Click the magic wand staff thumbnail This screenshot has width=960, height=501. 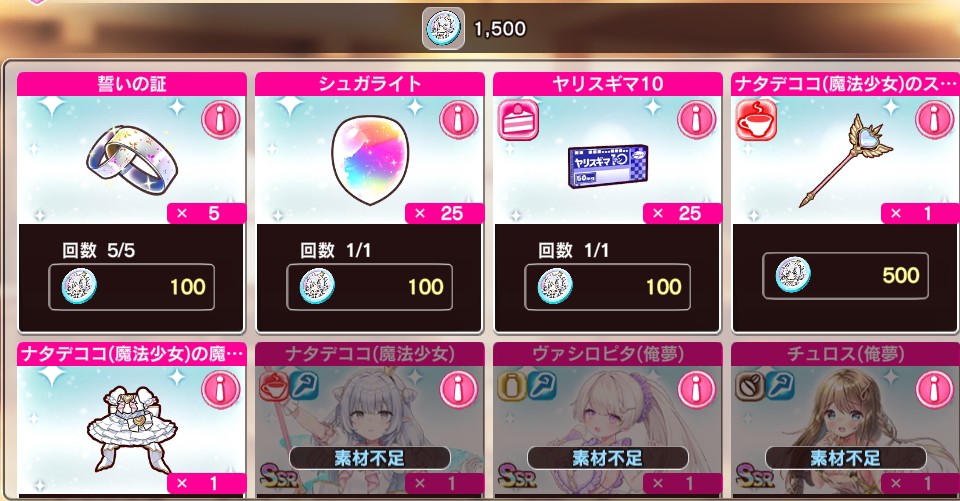(846, 160)
